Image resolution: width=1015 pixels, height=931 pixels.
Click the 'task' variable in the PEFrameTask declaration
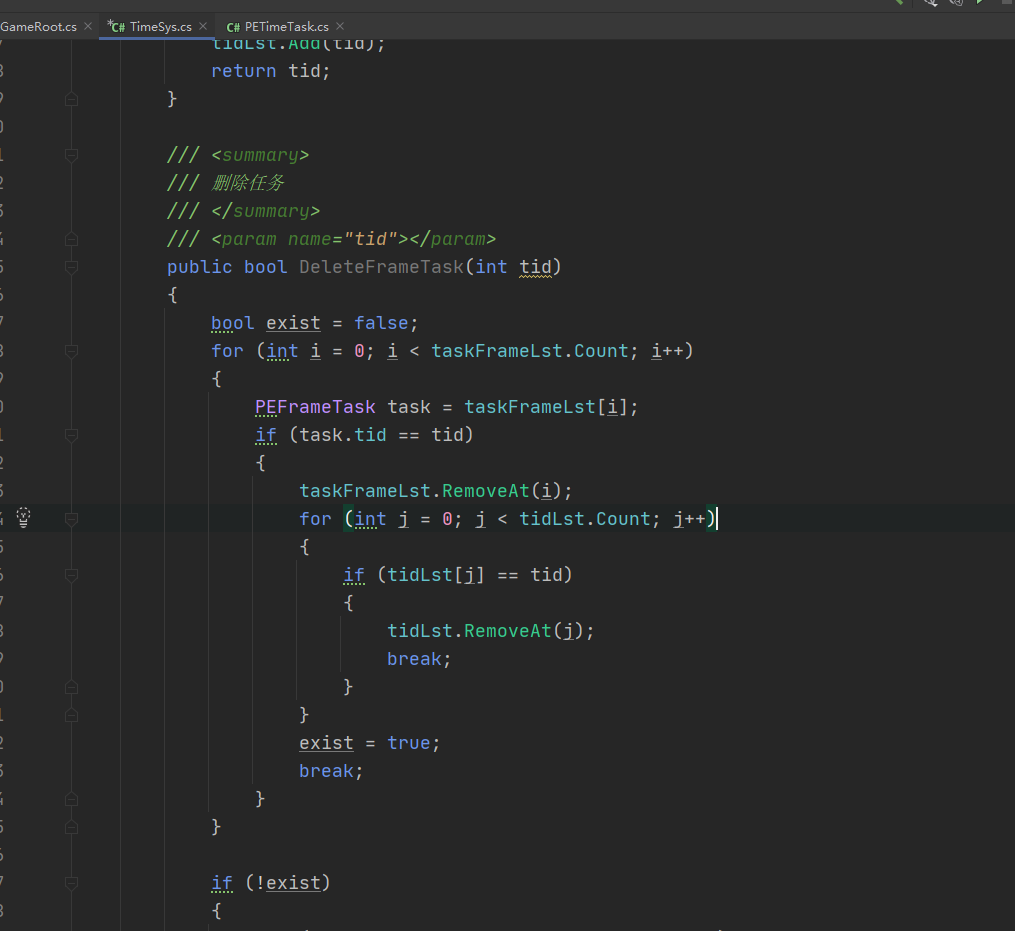[409, 407]
